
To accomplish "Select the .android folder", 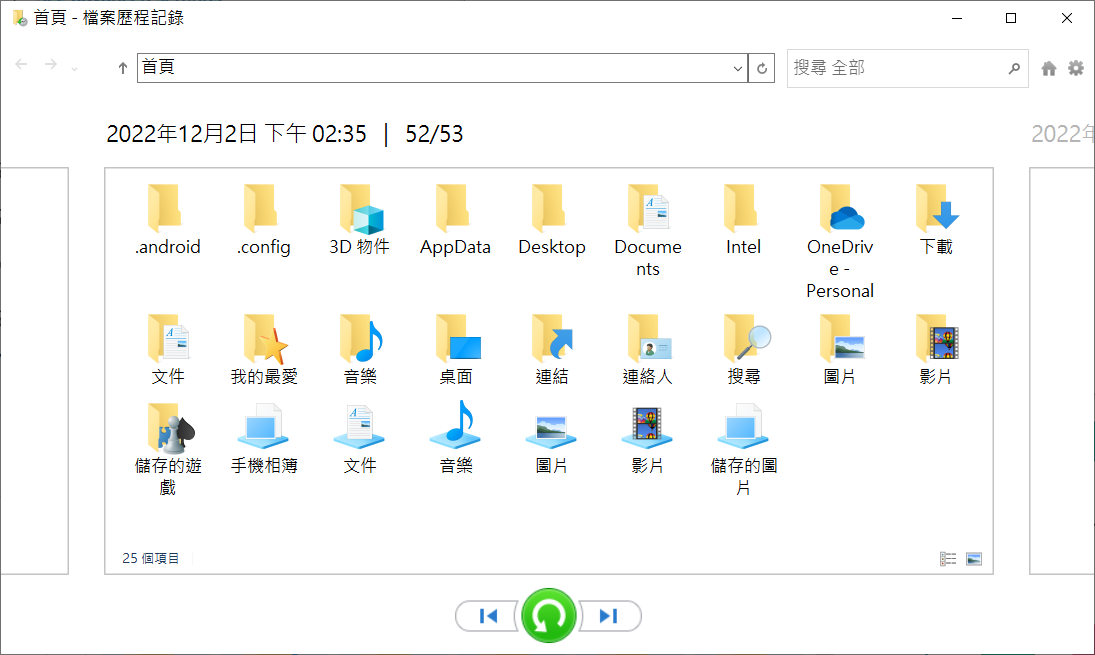I will (x=168, y=220).
